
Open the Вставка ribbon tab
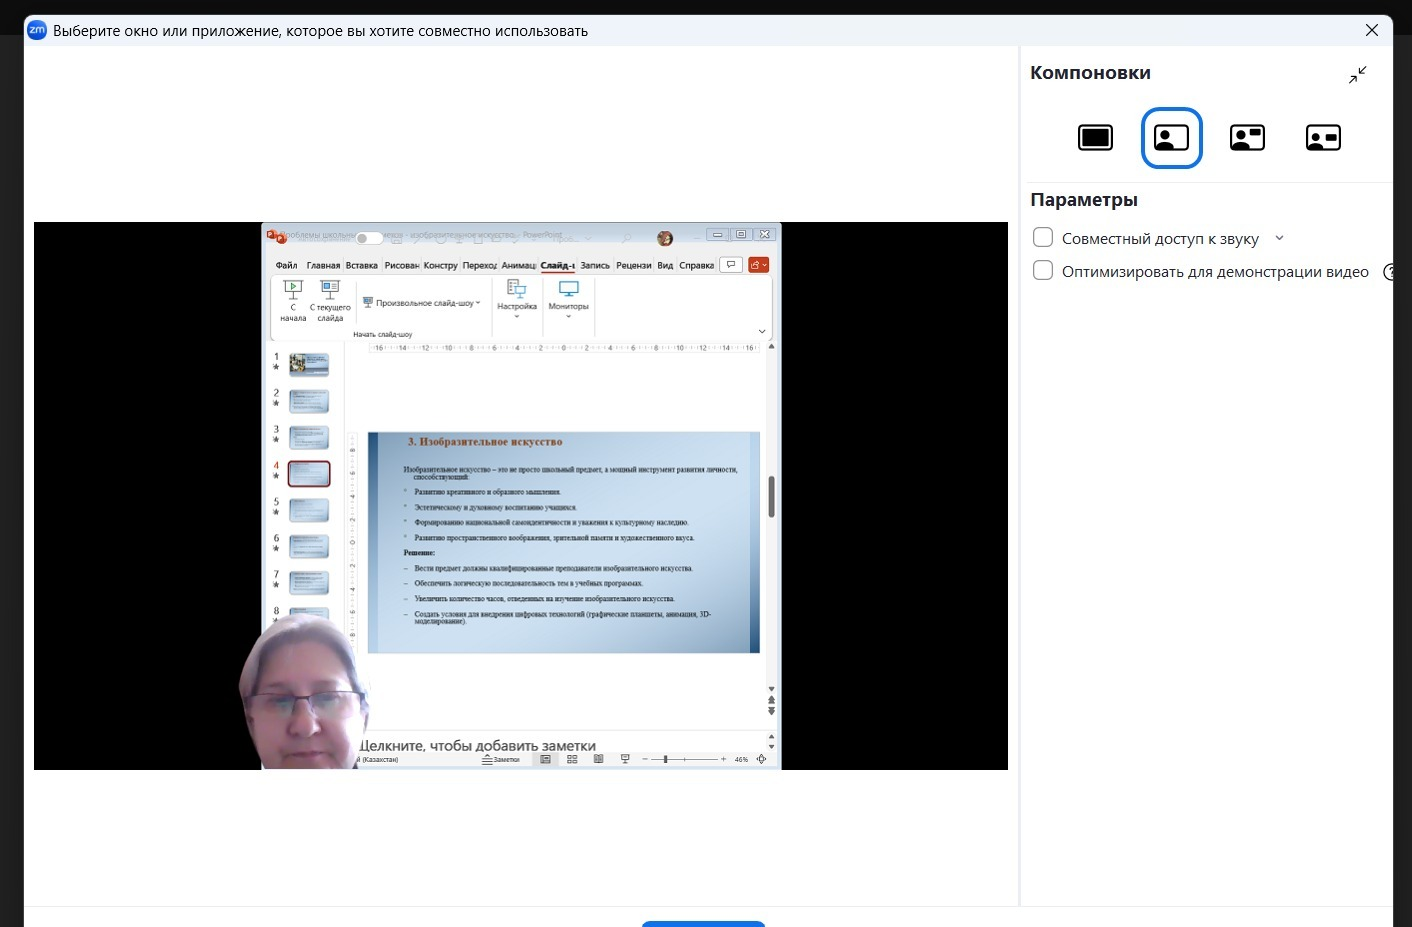coord(361,266)
